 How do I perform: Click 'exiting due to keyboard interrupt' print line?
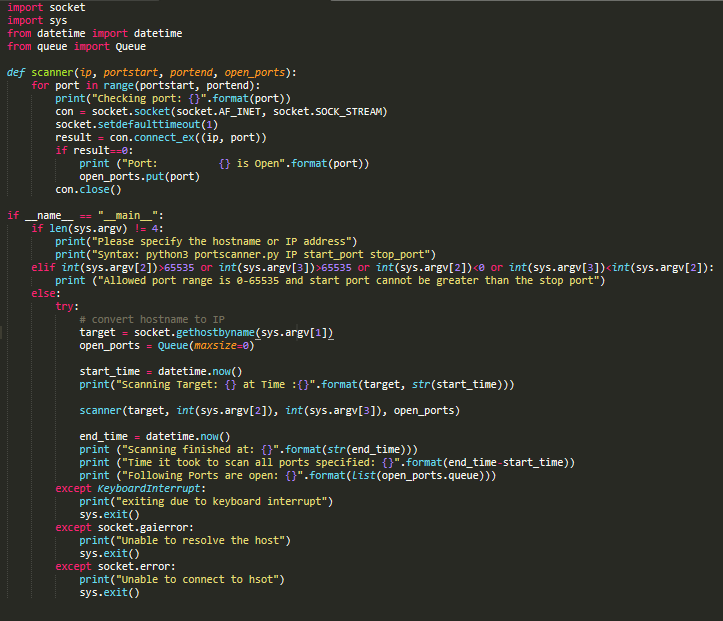click(206, 501)
